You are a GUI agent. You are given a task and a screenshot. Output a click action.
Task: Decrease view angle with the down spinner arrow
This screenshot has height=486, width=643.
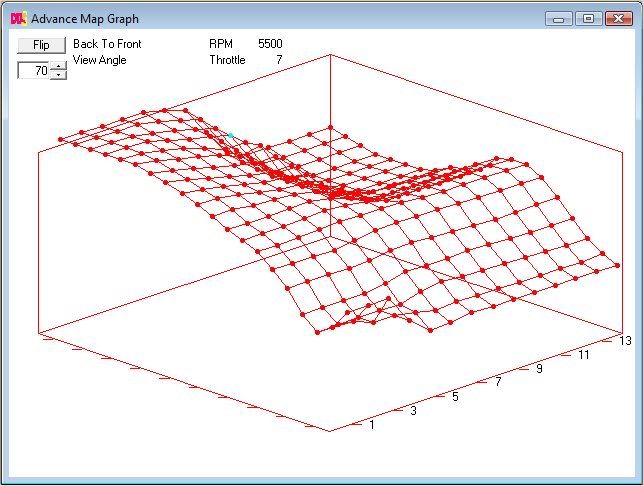(x=59, y=75)
